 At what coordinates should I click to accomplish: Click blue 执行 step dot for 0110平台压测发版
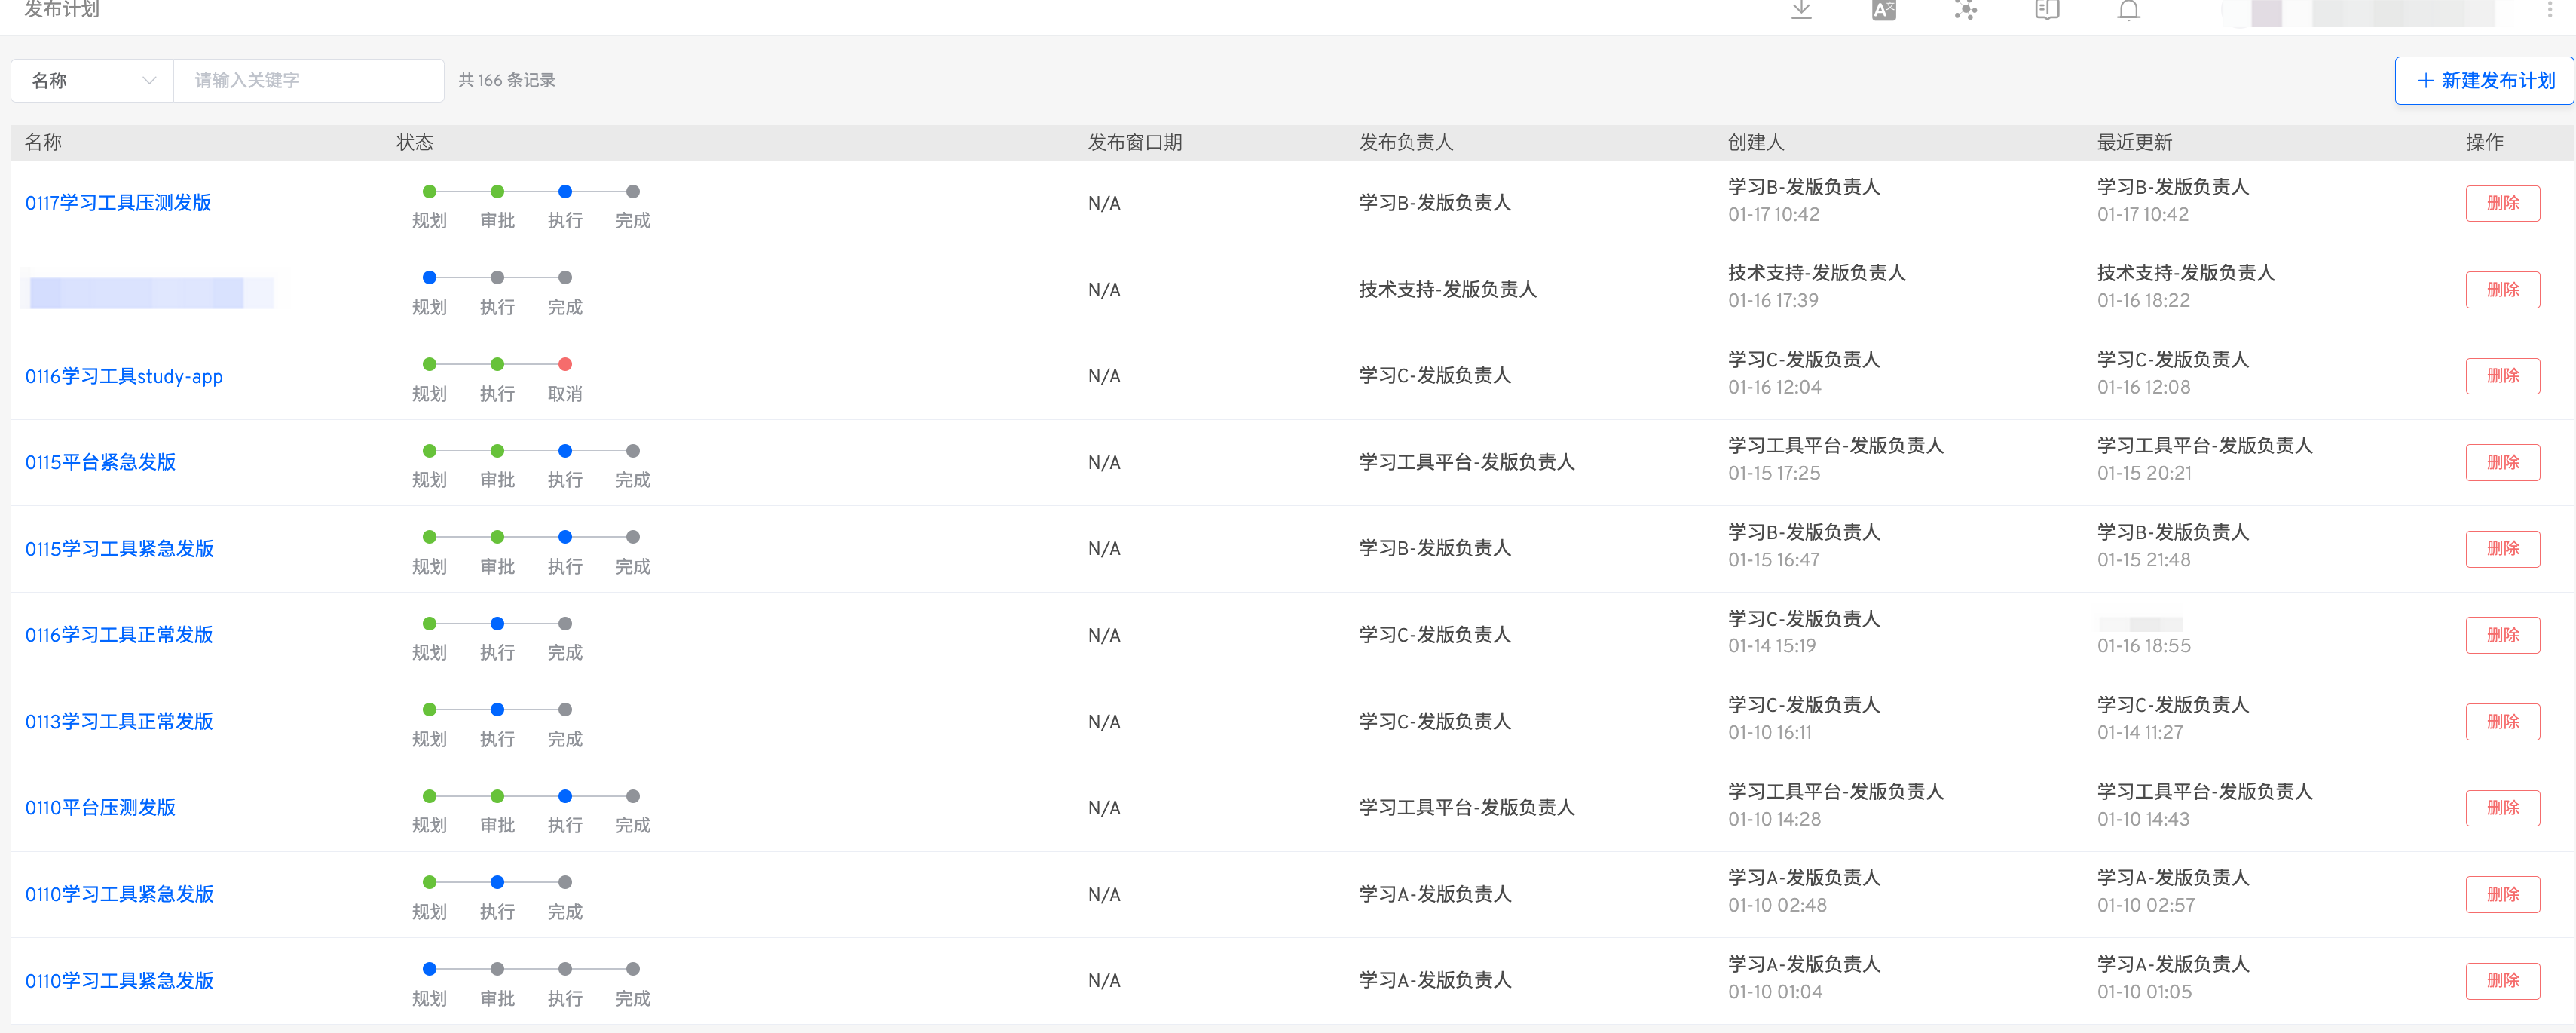click(565, 796)
